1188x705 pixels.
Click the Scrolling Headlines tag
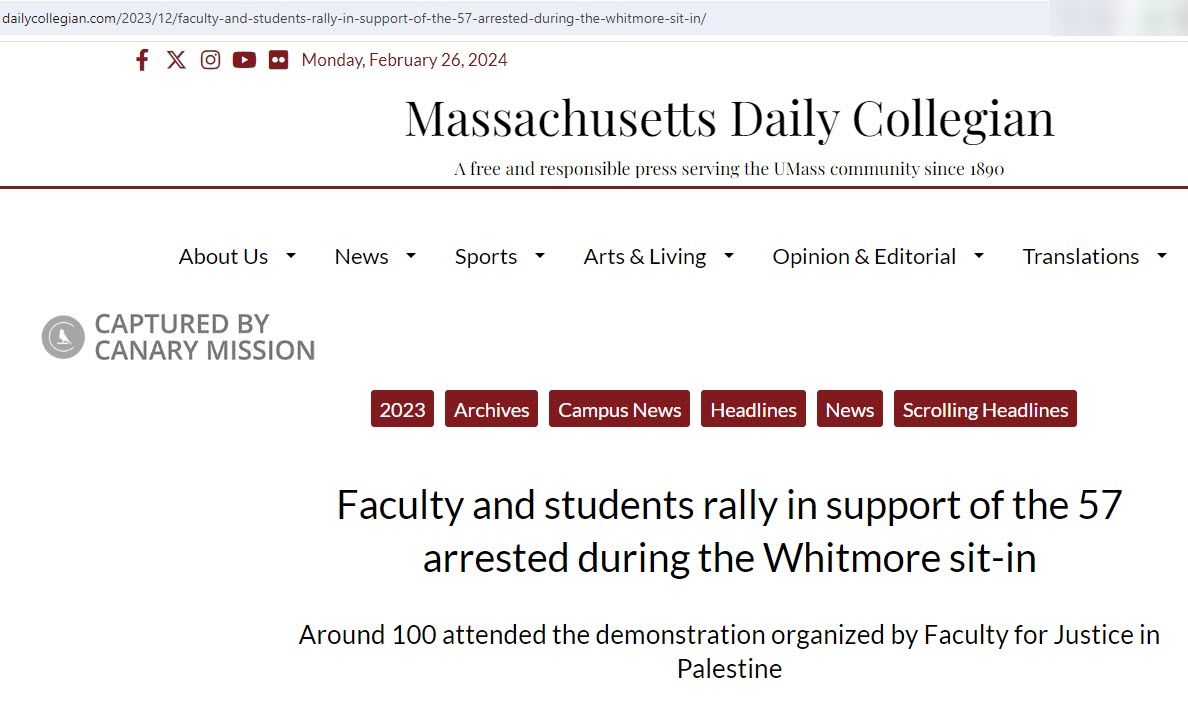click(985, 409)
